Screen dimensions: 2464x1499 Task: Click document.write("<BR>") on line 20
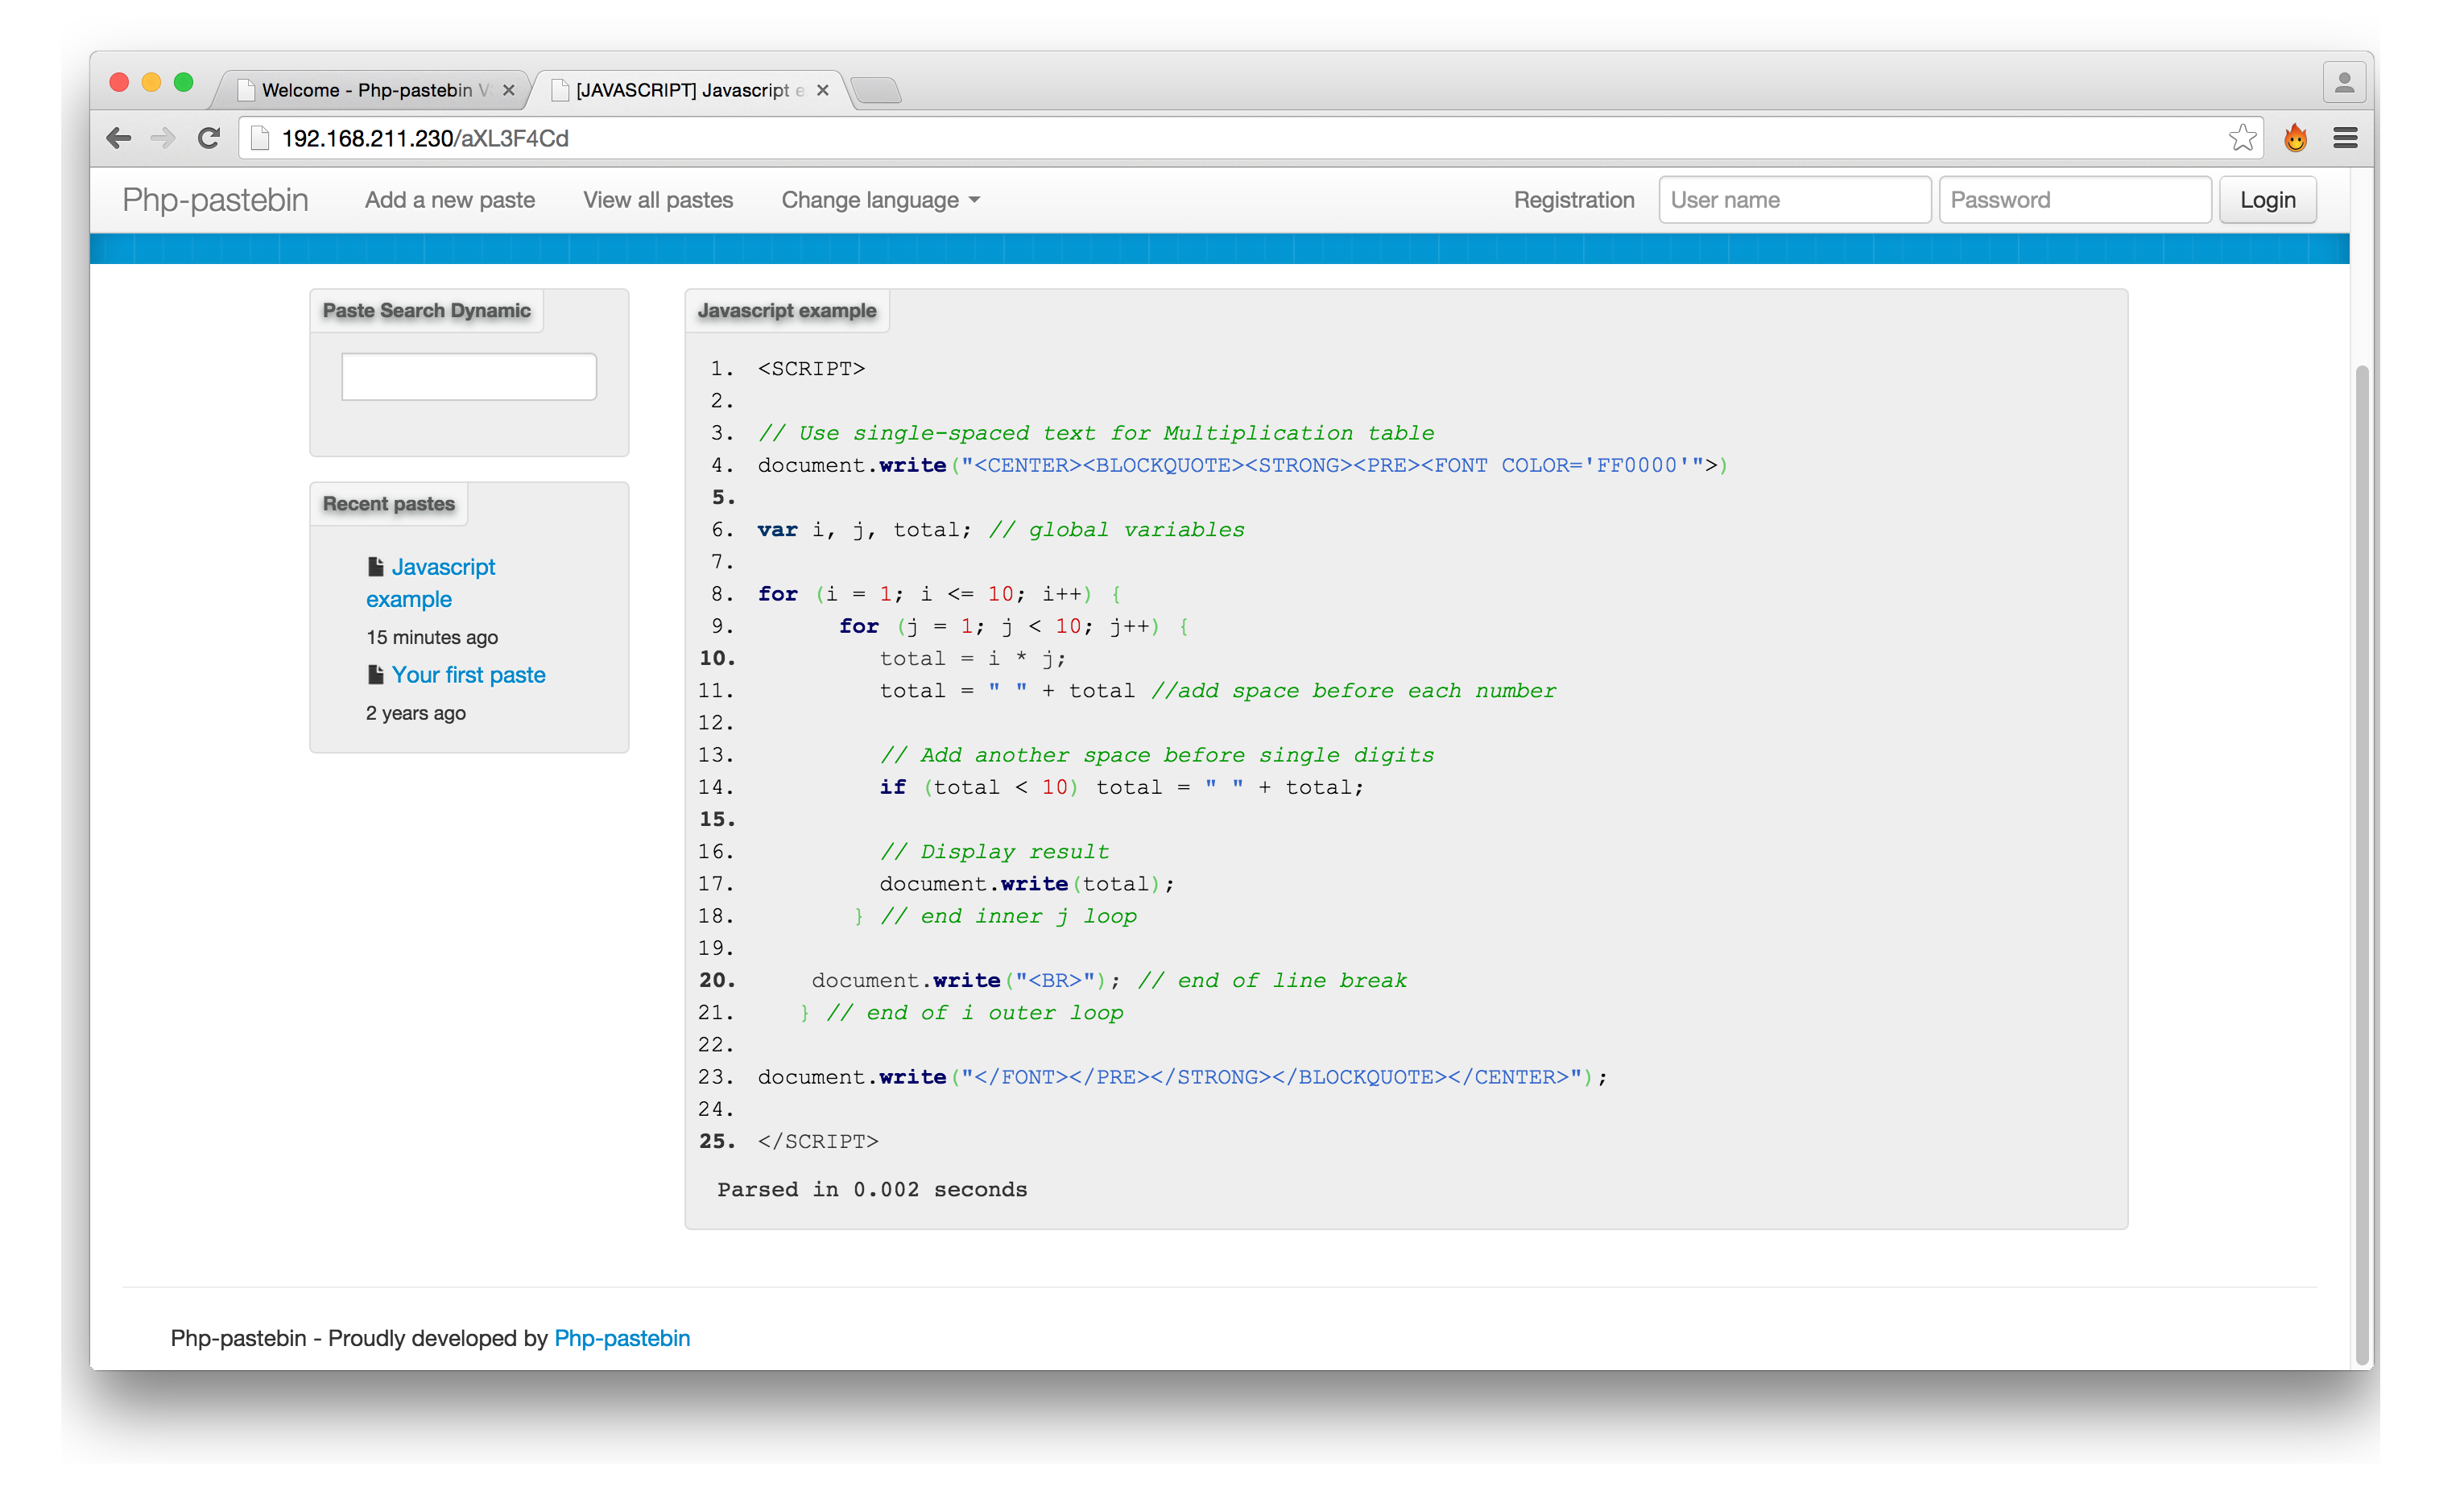(x=959, y=980)
